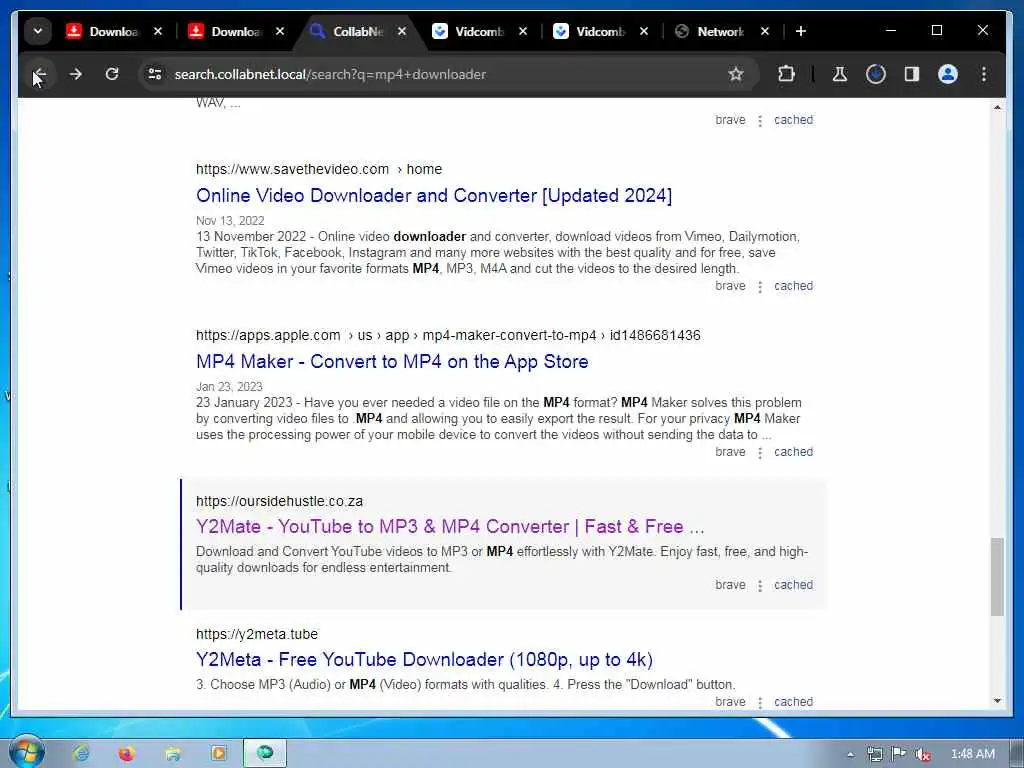The image size is (1024, 768).
Task: Click the oursidehustle.co.za URL text
Action: coord(280,501)
